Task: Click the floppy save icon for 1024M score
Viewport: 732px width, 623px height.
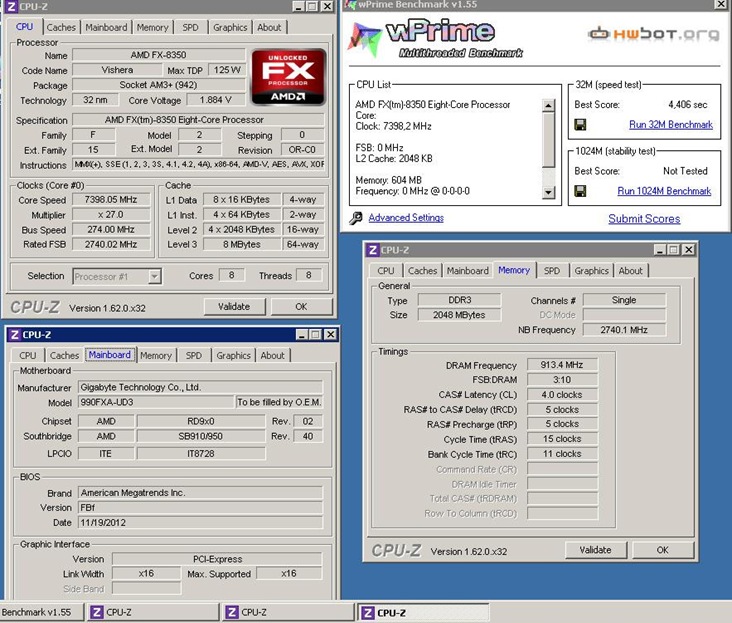Action: [x=580, y=191]
